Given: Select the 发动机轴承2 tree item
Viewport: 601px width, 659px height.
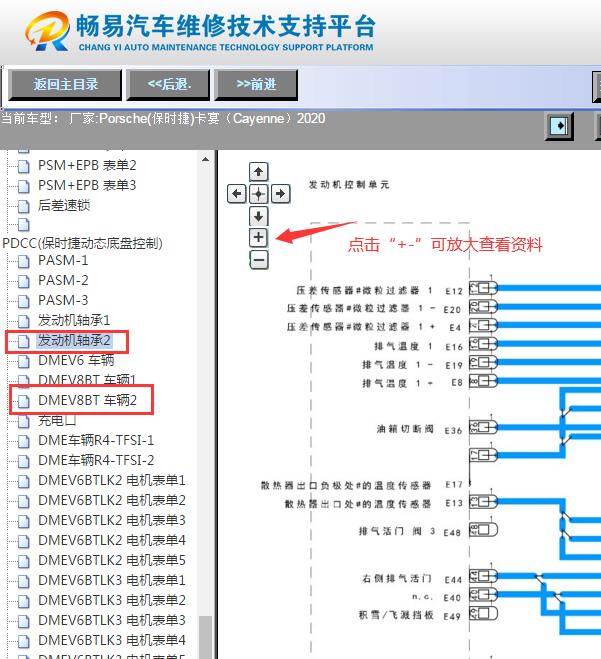Looking at the screenshot, I should click(x=74, y=340).
